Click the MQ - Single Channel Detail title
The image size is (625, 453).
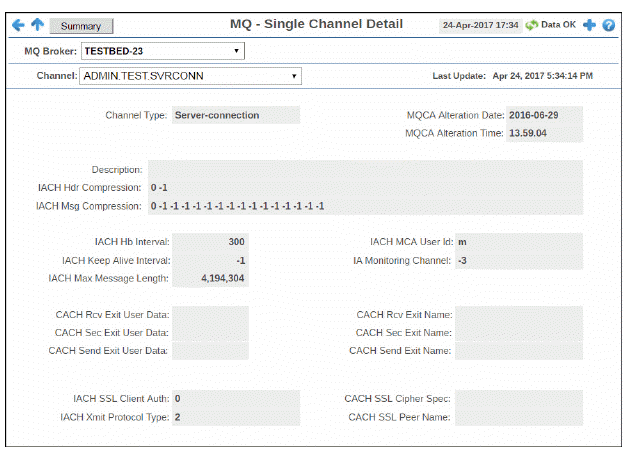pyautogui.click(x=316, y=24)
